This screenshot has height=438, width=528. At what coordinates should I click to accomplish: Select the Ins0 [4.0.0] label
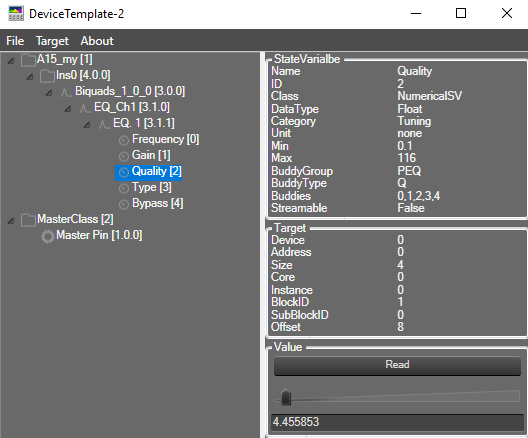[x=83, y=75]
